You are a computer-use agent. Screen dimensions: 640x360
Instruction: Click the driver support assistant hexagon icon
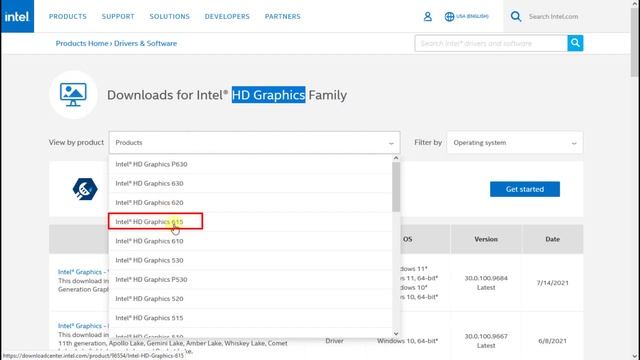(85, 189)
